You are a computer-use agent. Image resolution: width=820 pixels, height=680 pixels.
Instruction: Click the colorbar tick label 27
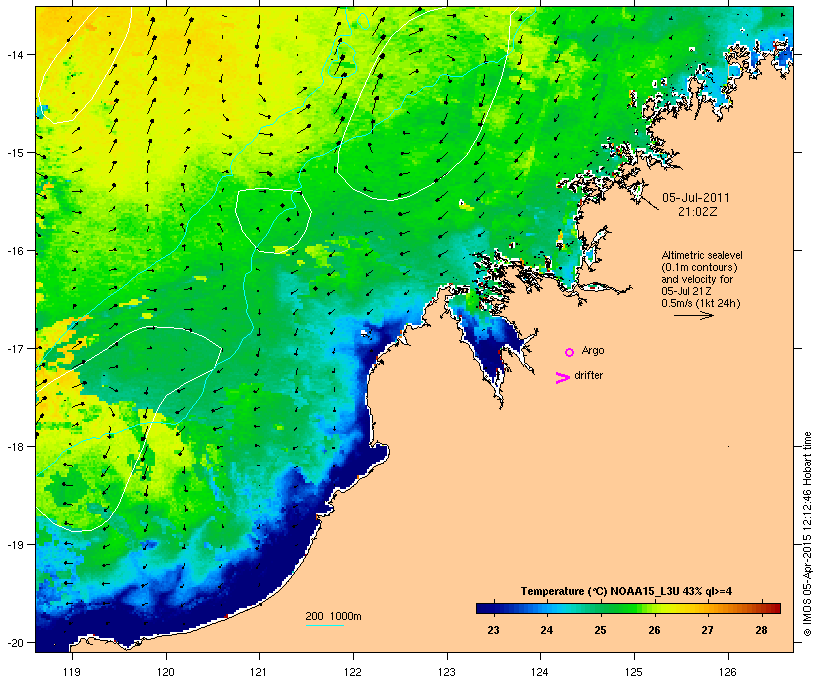click(x=708, y=630)
